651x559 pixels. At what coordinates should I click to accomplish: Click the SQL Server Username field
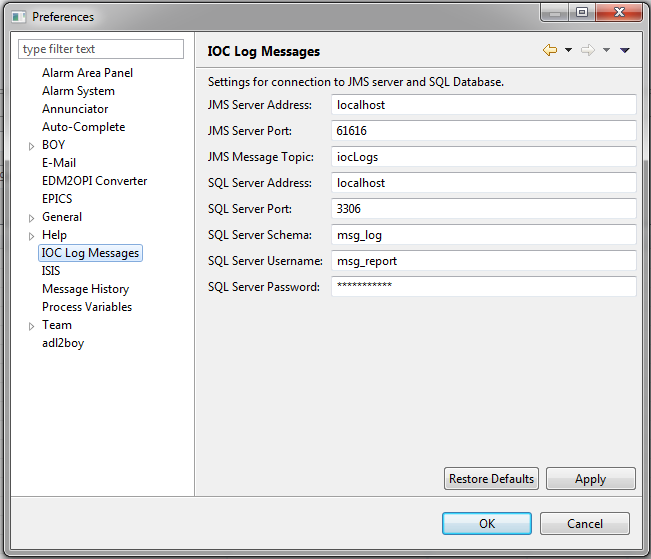484,260
